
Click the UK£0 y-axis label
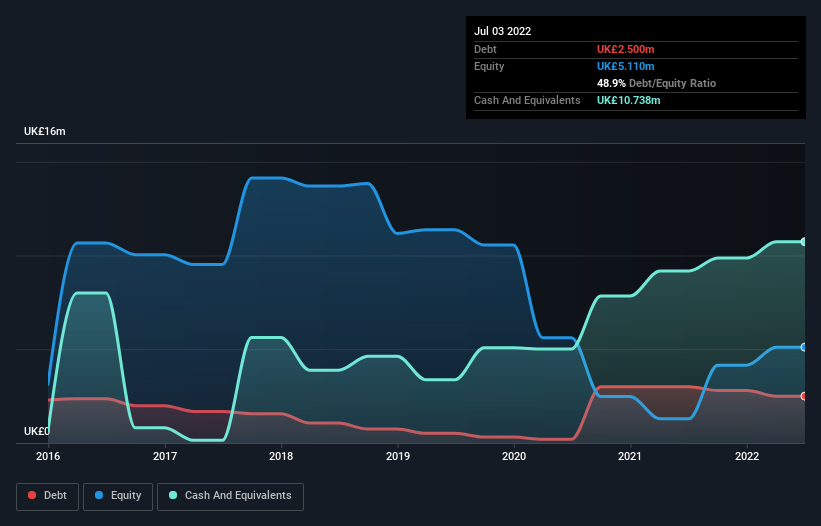point(37,431)
